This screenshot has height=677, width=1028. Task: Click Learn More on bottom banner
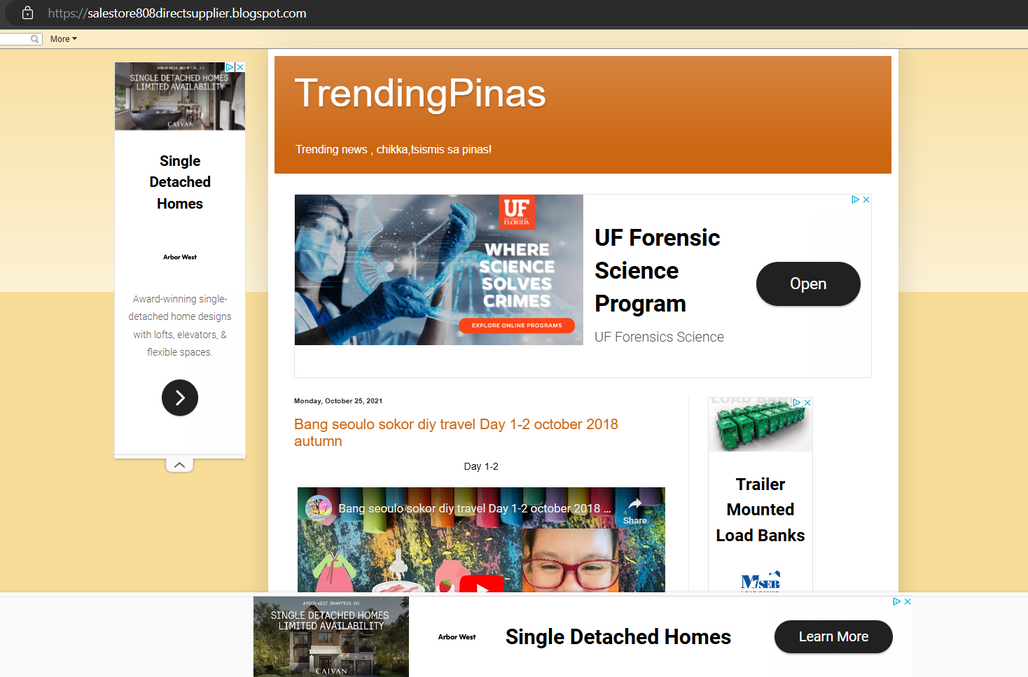[x=833, y=636]
